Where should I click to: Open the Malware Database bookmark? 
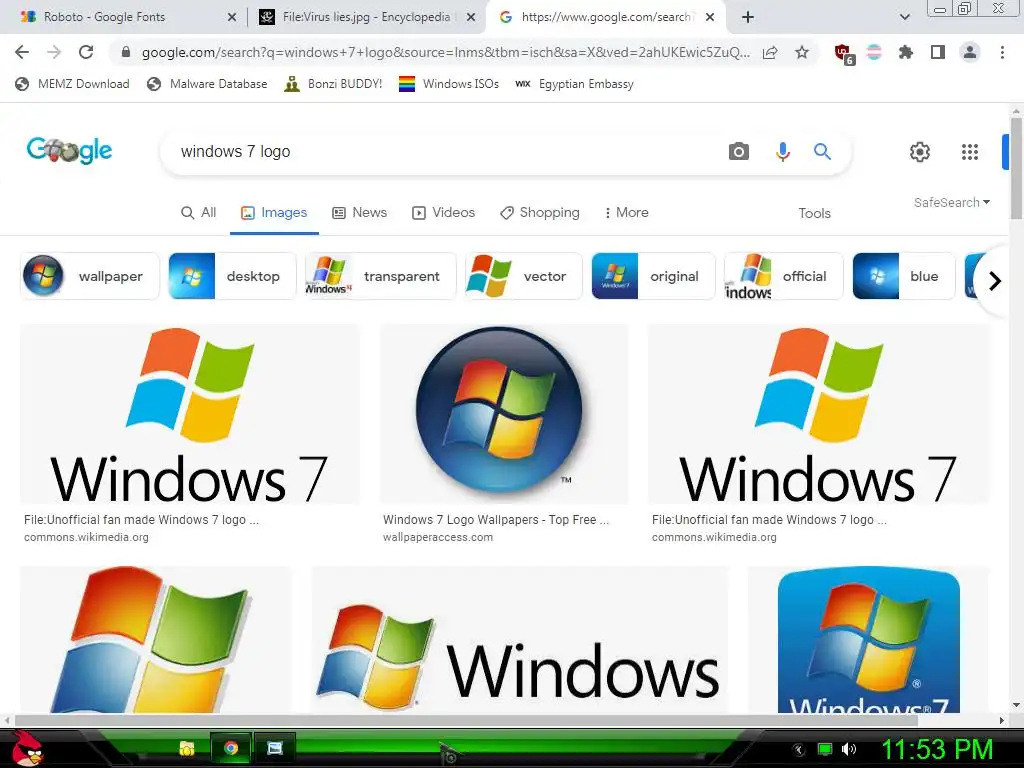(x=208, y=84)
